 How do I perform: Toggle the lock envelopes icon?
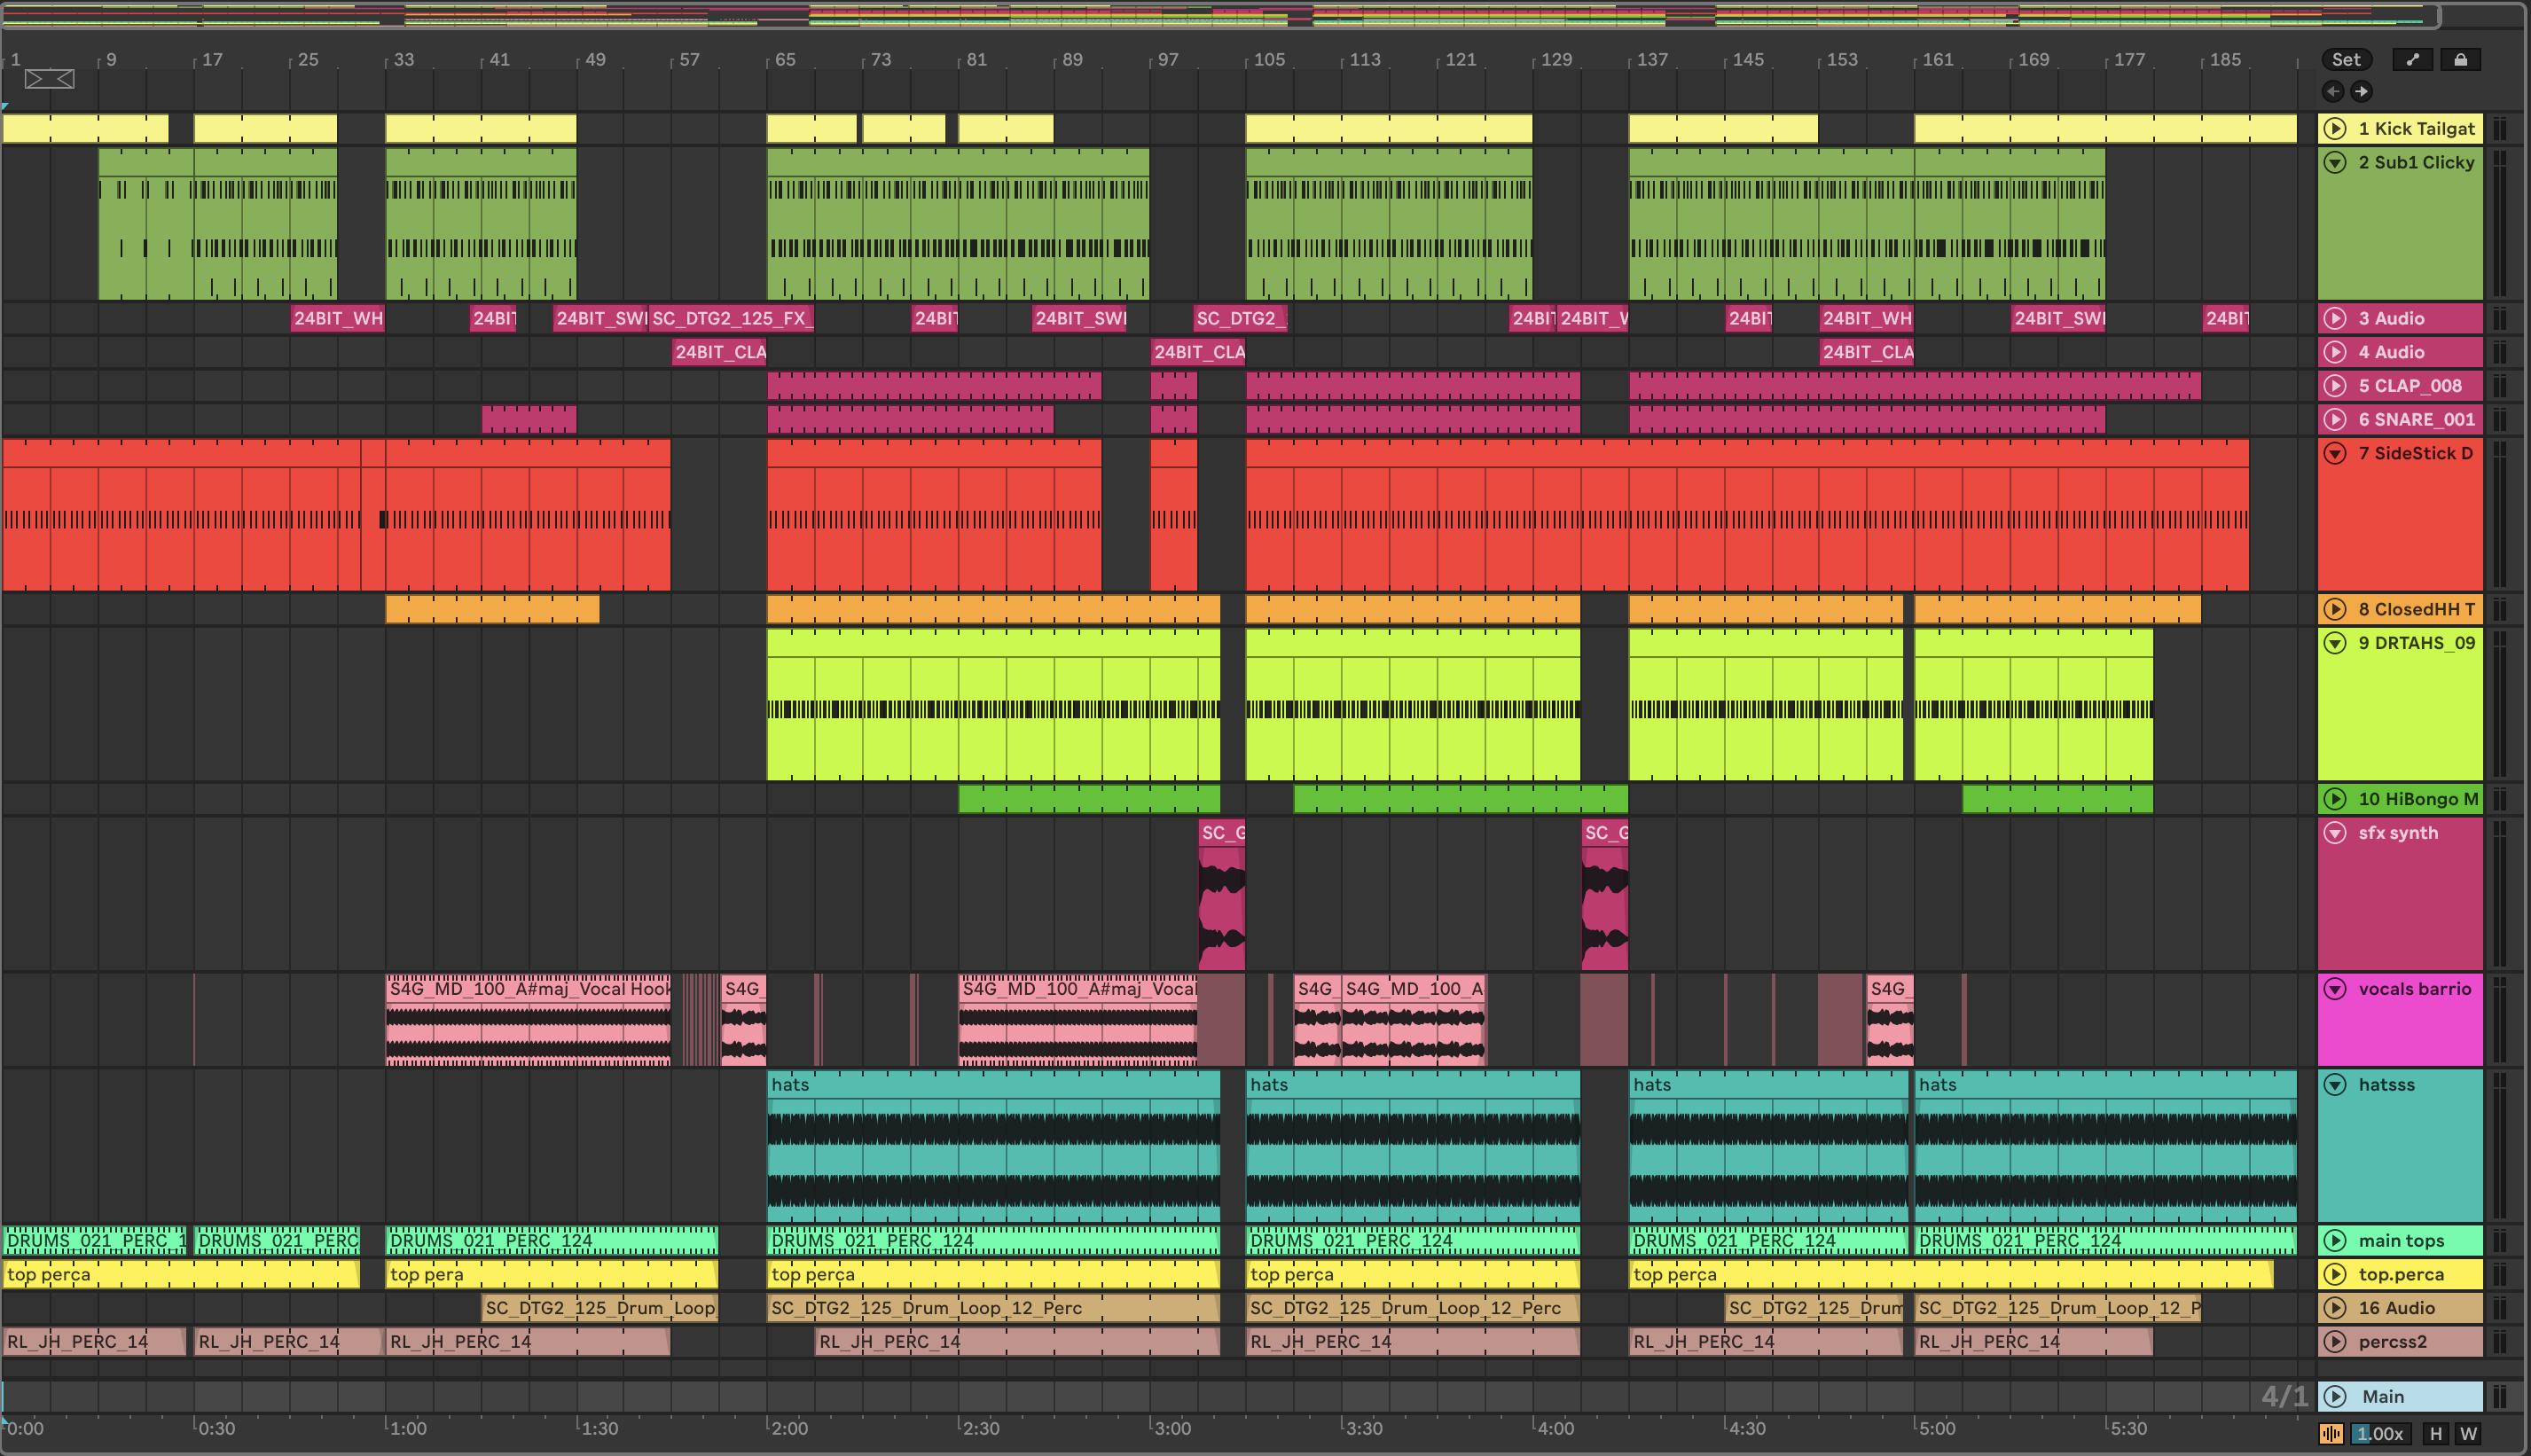2460,60
